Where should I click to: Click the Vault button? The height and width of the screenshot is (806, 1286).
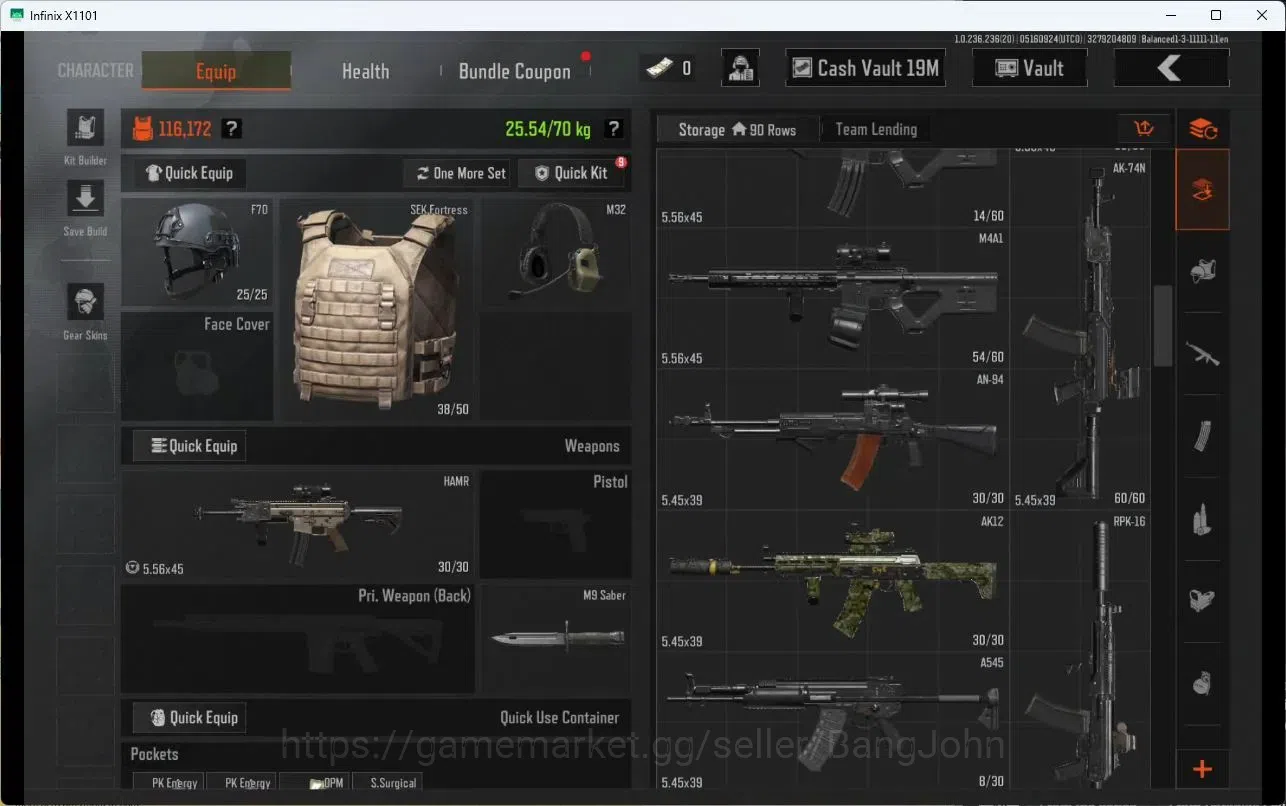[1030, 68]
